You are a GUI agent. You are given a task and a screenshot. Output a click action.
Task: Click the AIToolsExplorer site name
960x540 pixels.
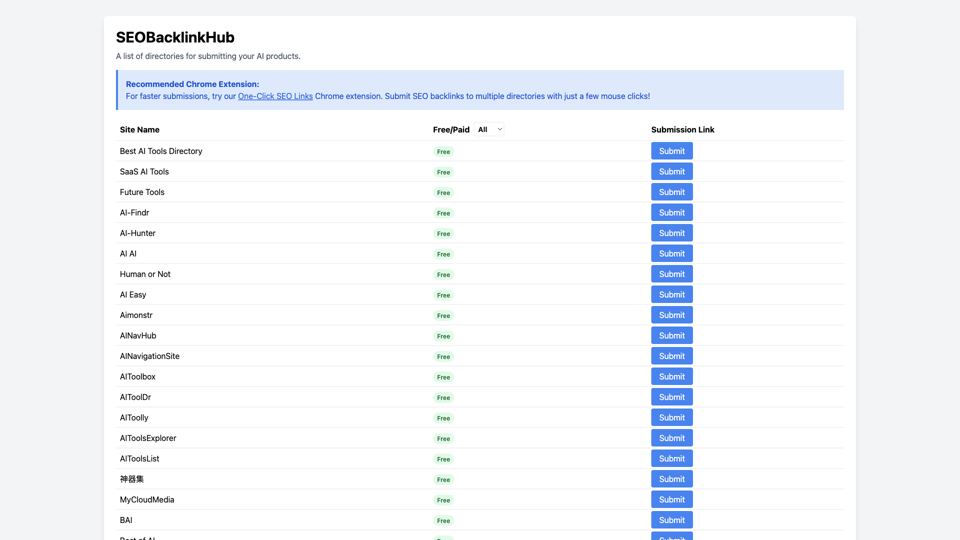tap(148, 438)
